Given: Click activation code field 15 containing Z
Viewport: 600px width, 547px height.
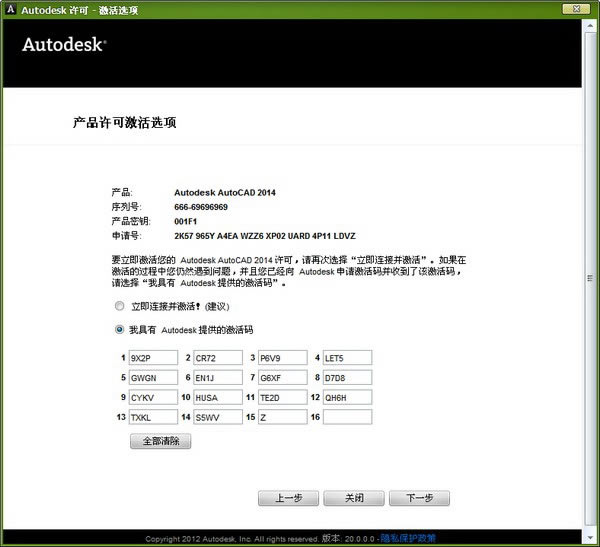Looking at the screenshot, I should 282,417.
